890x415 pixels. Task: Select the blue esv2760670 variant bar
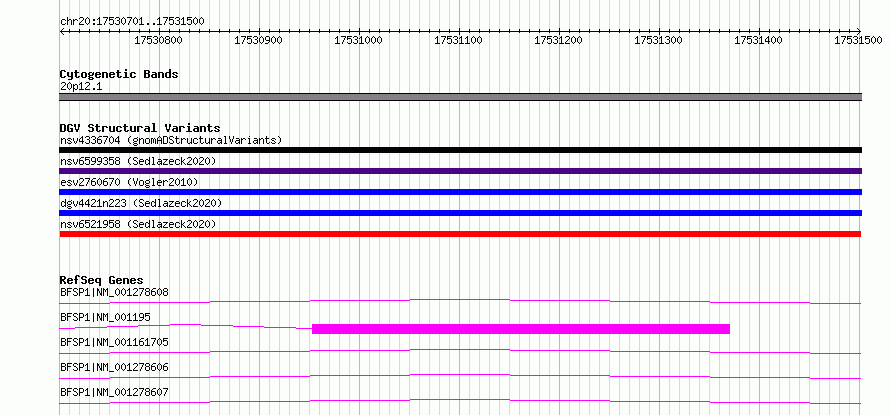coord(460,192)
